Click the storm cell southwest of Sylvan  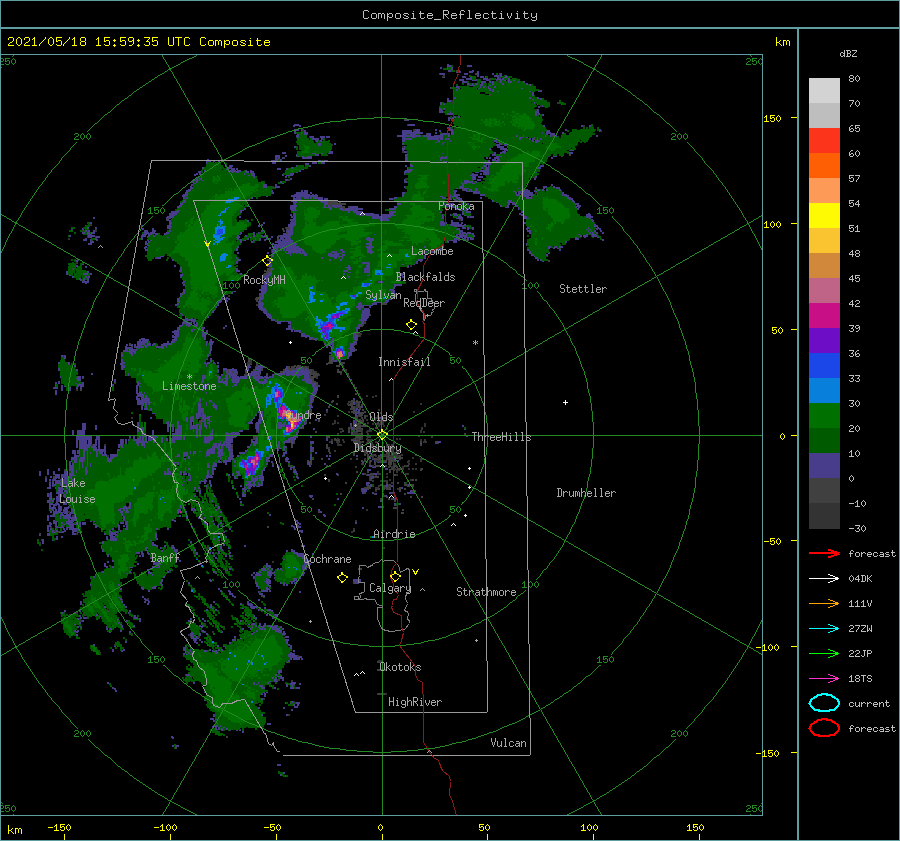pos(330,325)
